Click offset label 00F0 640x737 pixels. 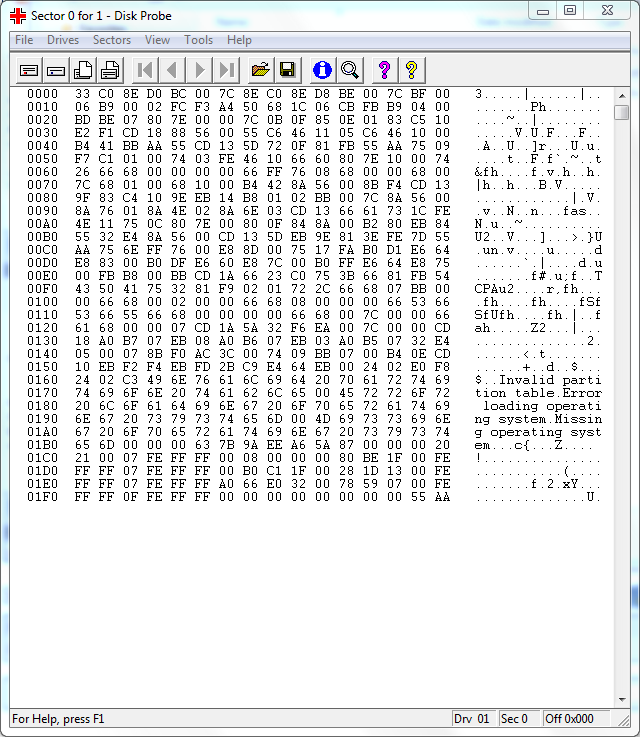point(42,289)
